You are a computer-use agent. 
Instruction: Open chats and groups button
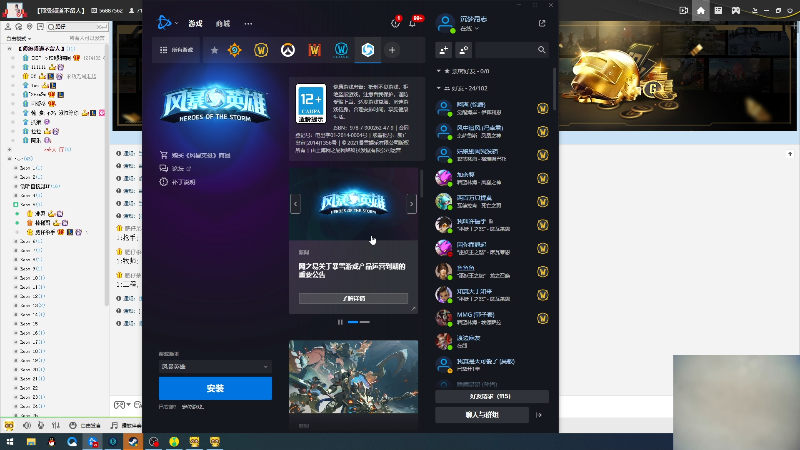tap(482, 415)
